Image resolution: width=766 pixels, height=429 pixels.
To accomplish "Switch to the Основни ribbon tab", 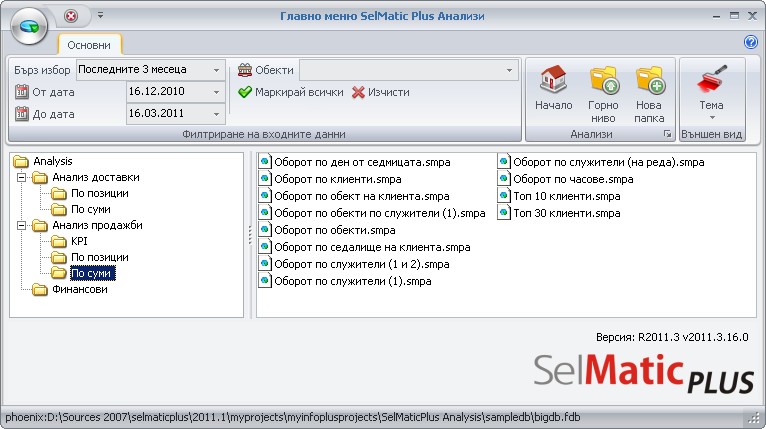I will coord(89,45).
